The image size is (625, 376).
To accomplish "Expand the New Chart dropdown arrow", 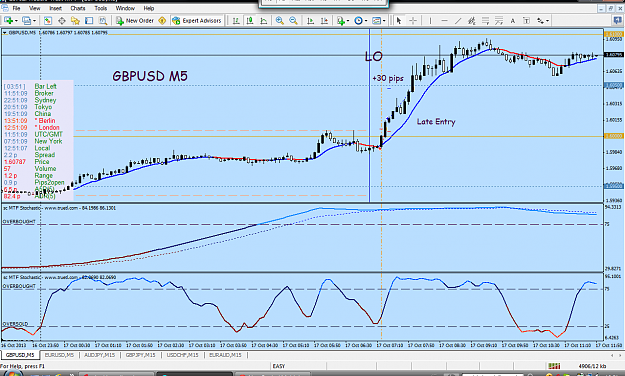I will [16, 21].
